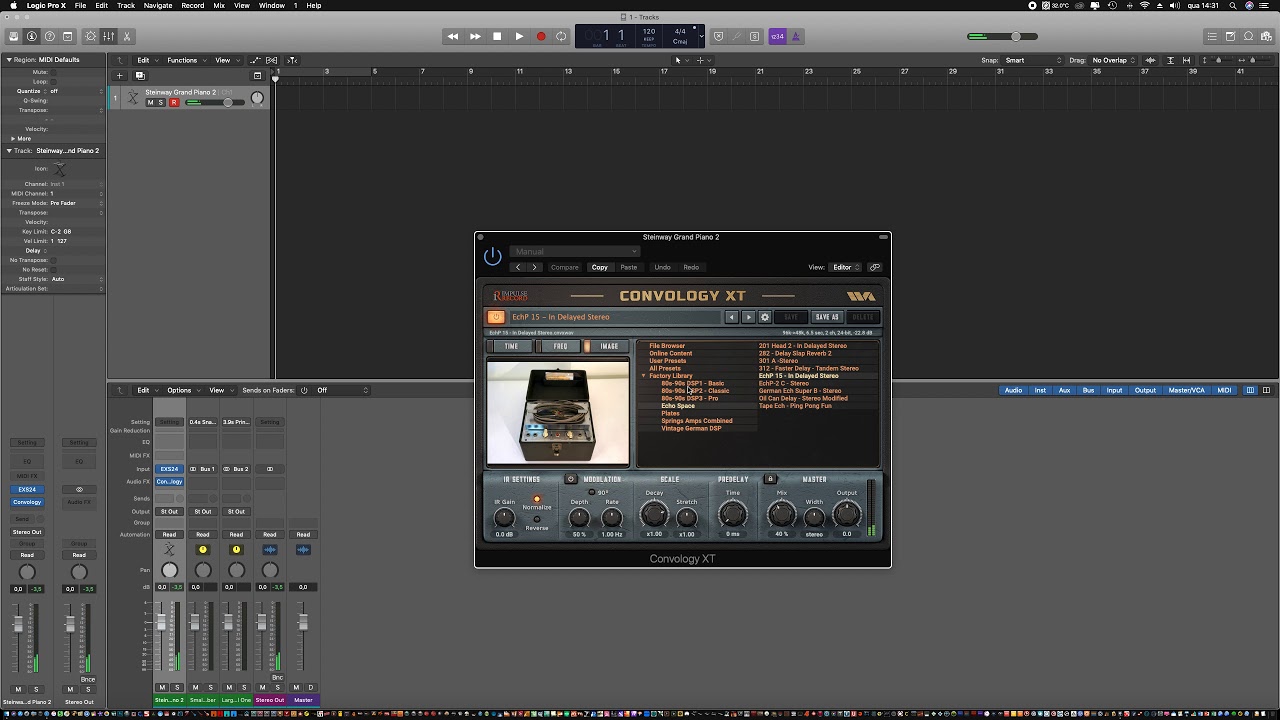1280x720 pixels.
Task: Click the Con..logy Audio FX slot in mixer
Action: pyautogui.click(x=169, y=482)
